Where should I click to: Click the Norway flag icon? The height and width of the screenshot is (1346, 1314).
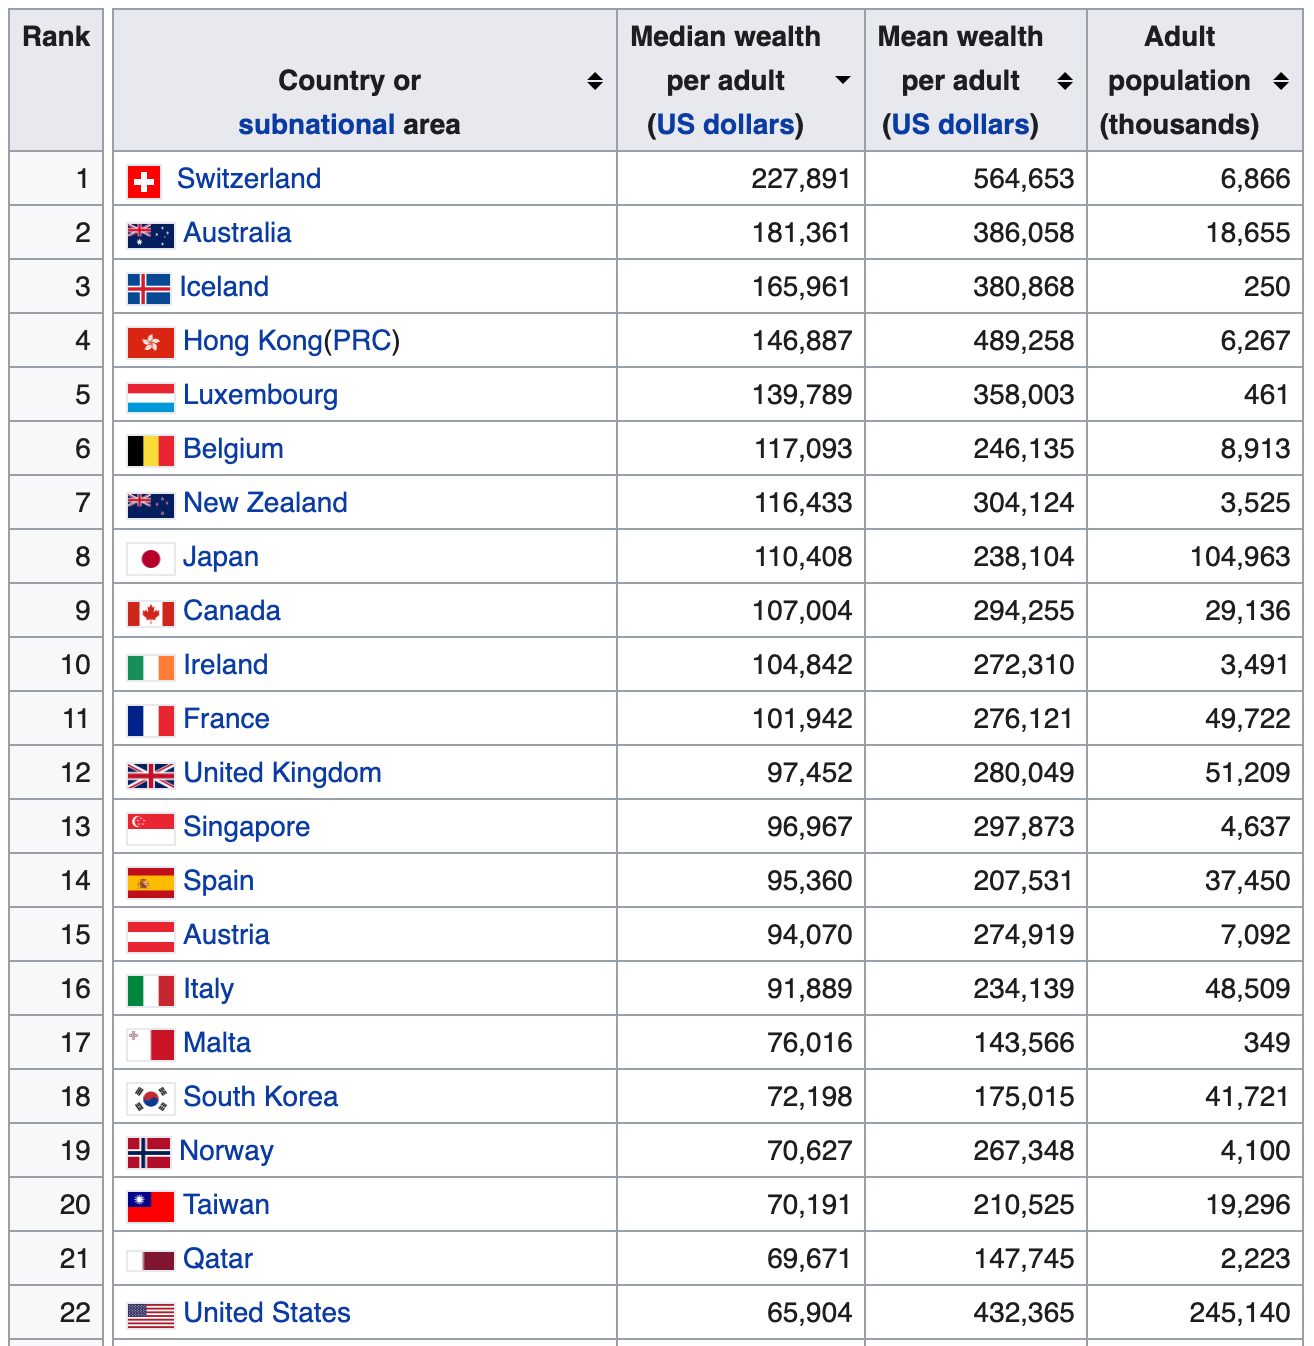(148, 1153)
